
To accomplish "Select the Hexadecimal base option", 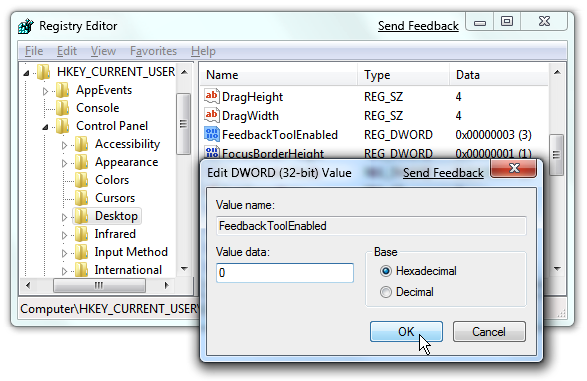I will [x=386, y=271].
